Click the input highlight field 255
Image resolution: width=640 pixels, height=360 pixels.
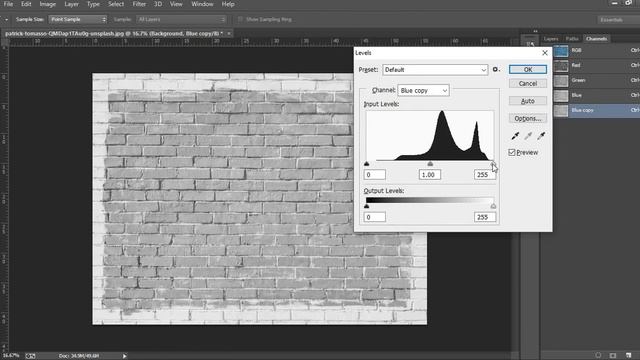click(485, 175)
